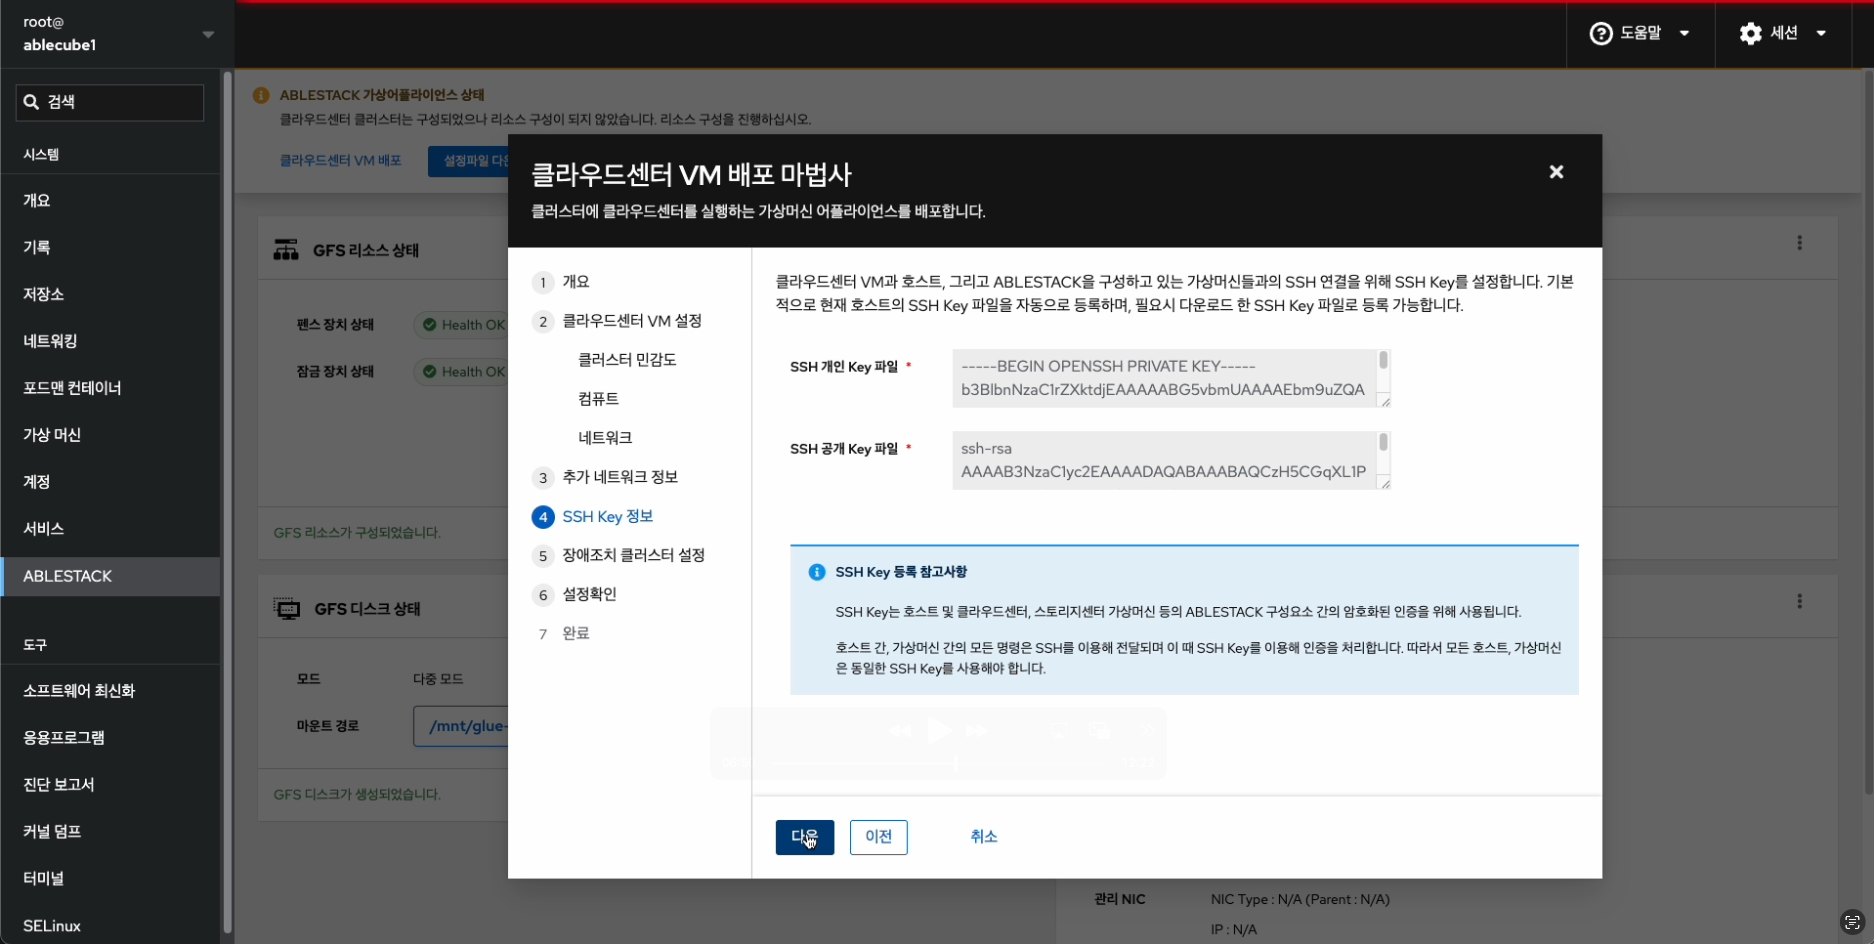
Task: Click the /mnt/glue mount path field
Action: 461,726
